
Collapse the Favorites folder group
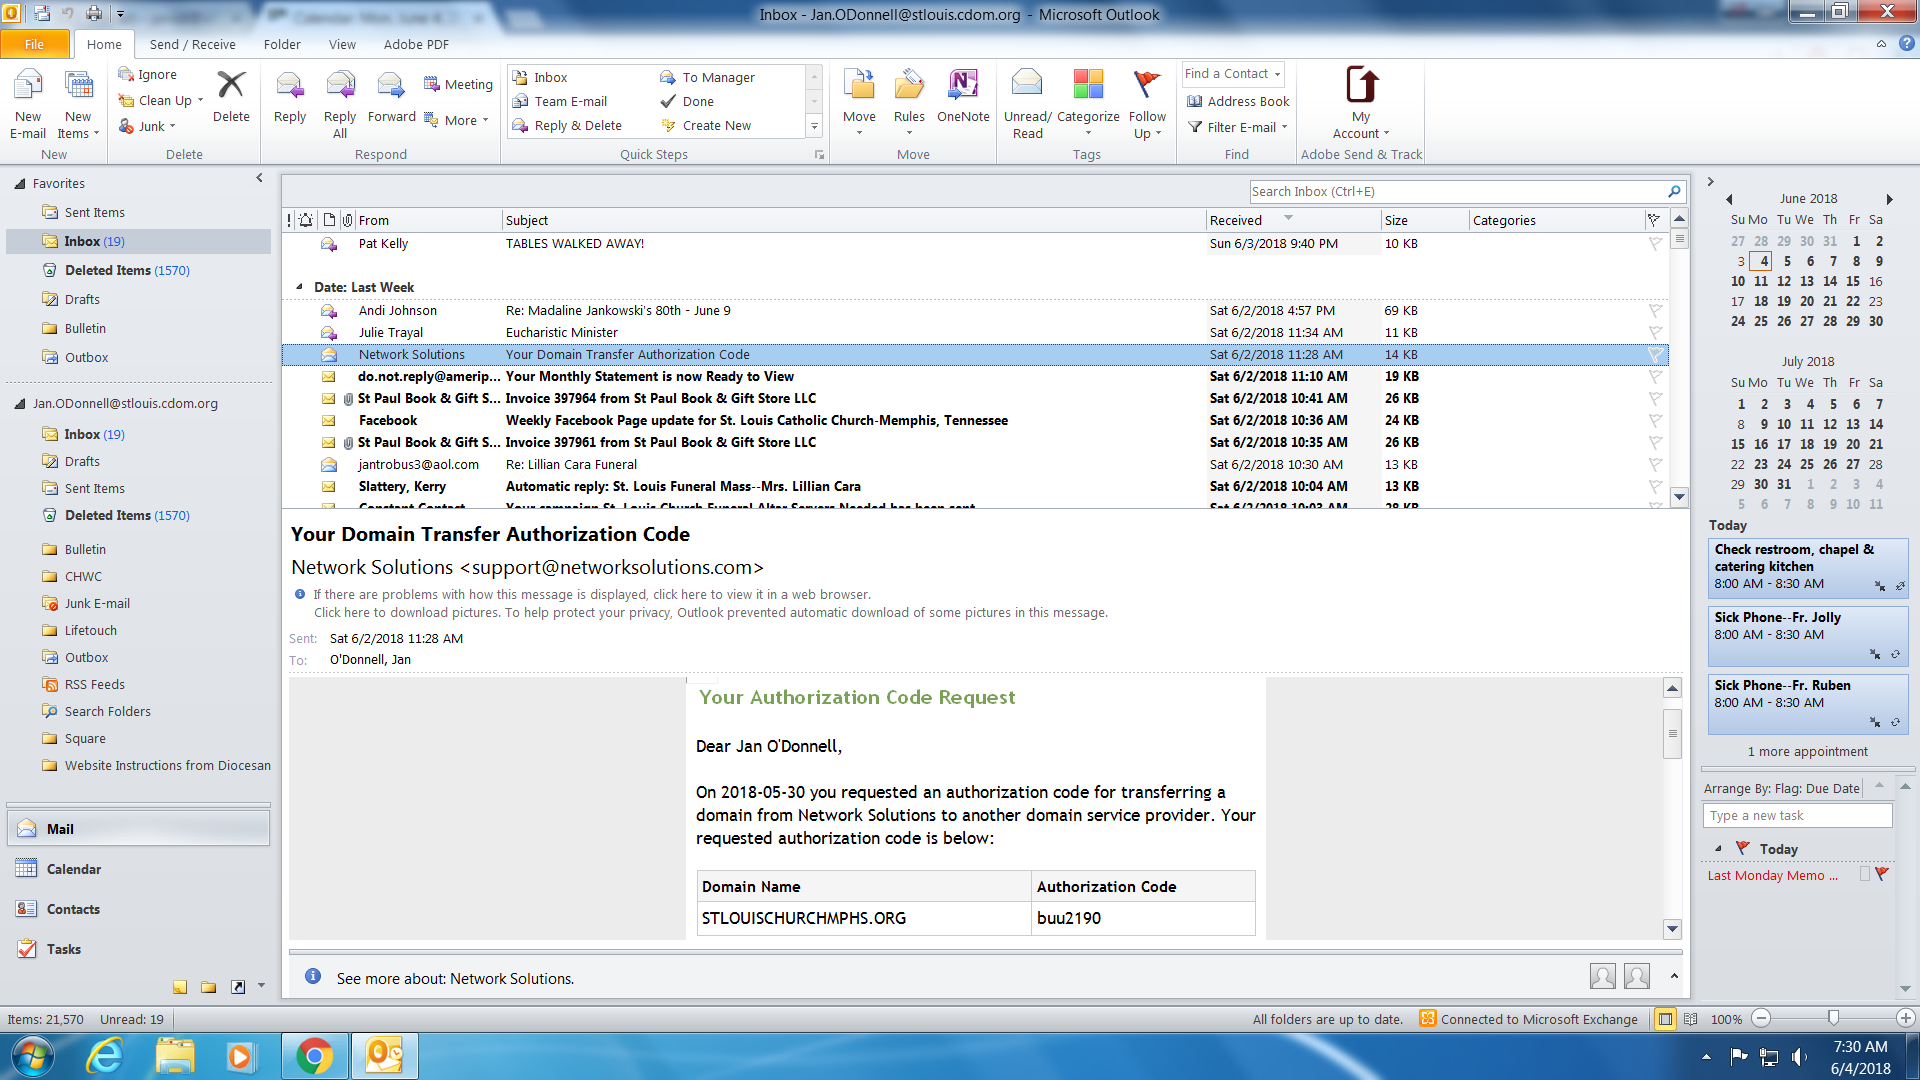19,184
